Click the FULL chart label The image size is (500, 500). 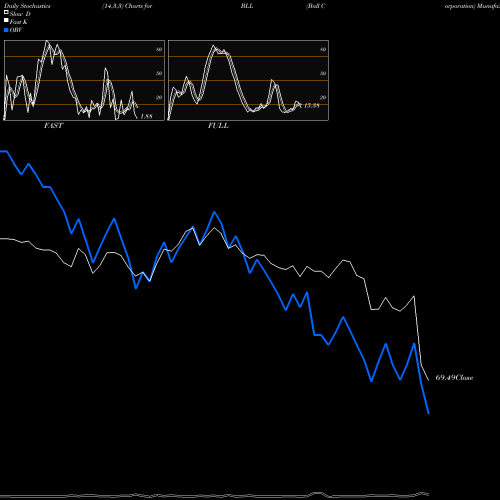click(218, 125)
